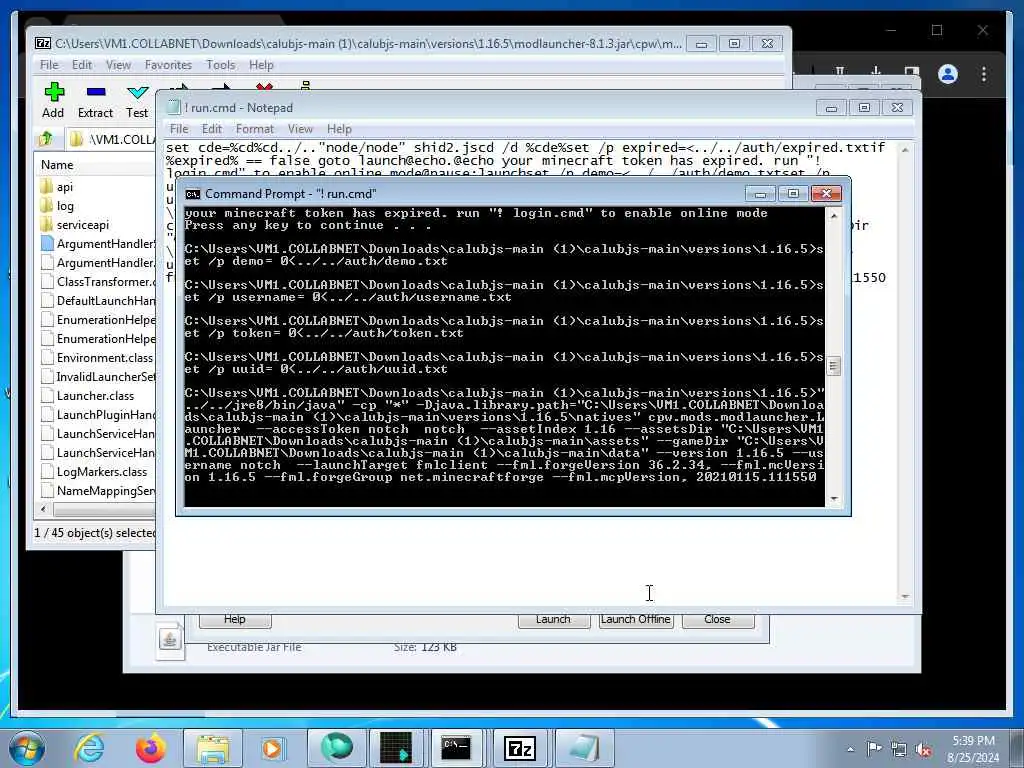Select Environment.class in 7-Zip list
The width and height of the screenshot is (1024, 768).
tap(97, 358)
